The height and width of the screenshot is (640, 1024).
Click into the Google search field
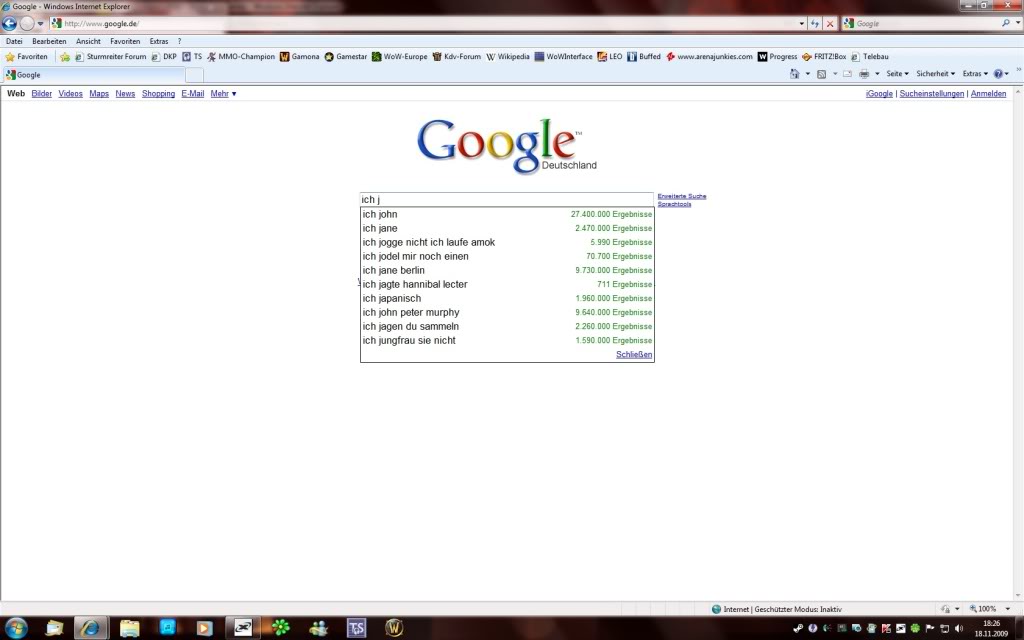507,199
